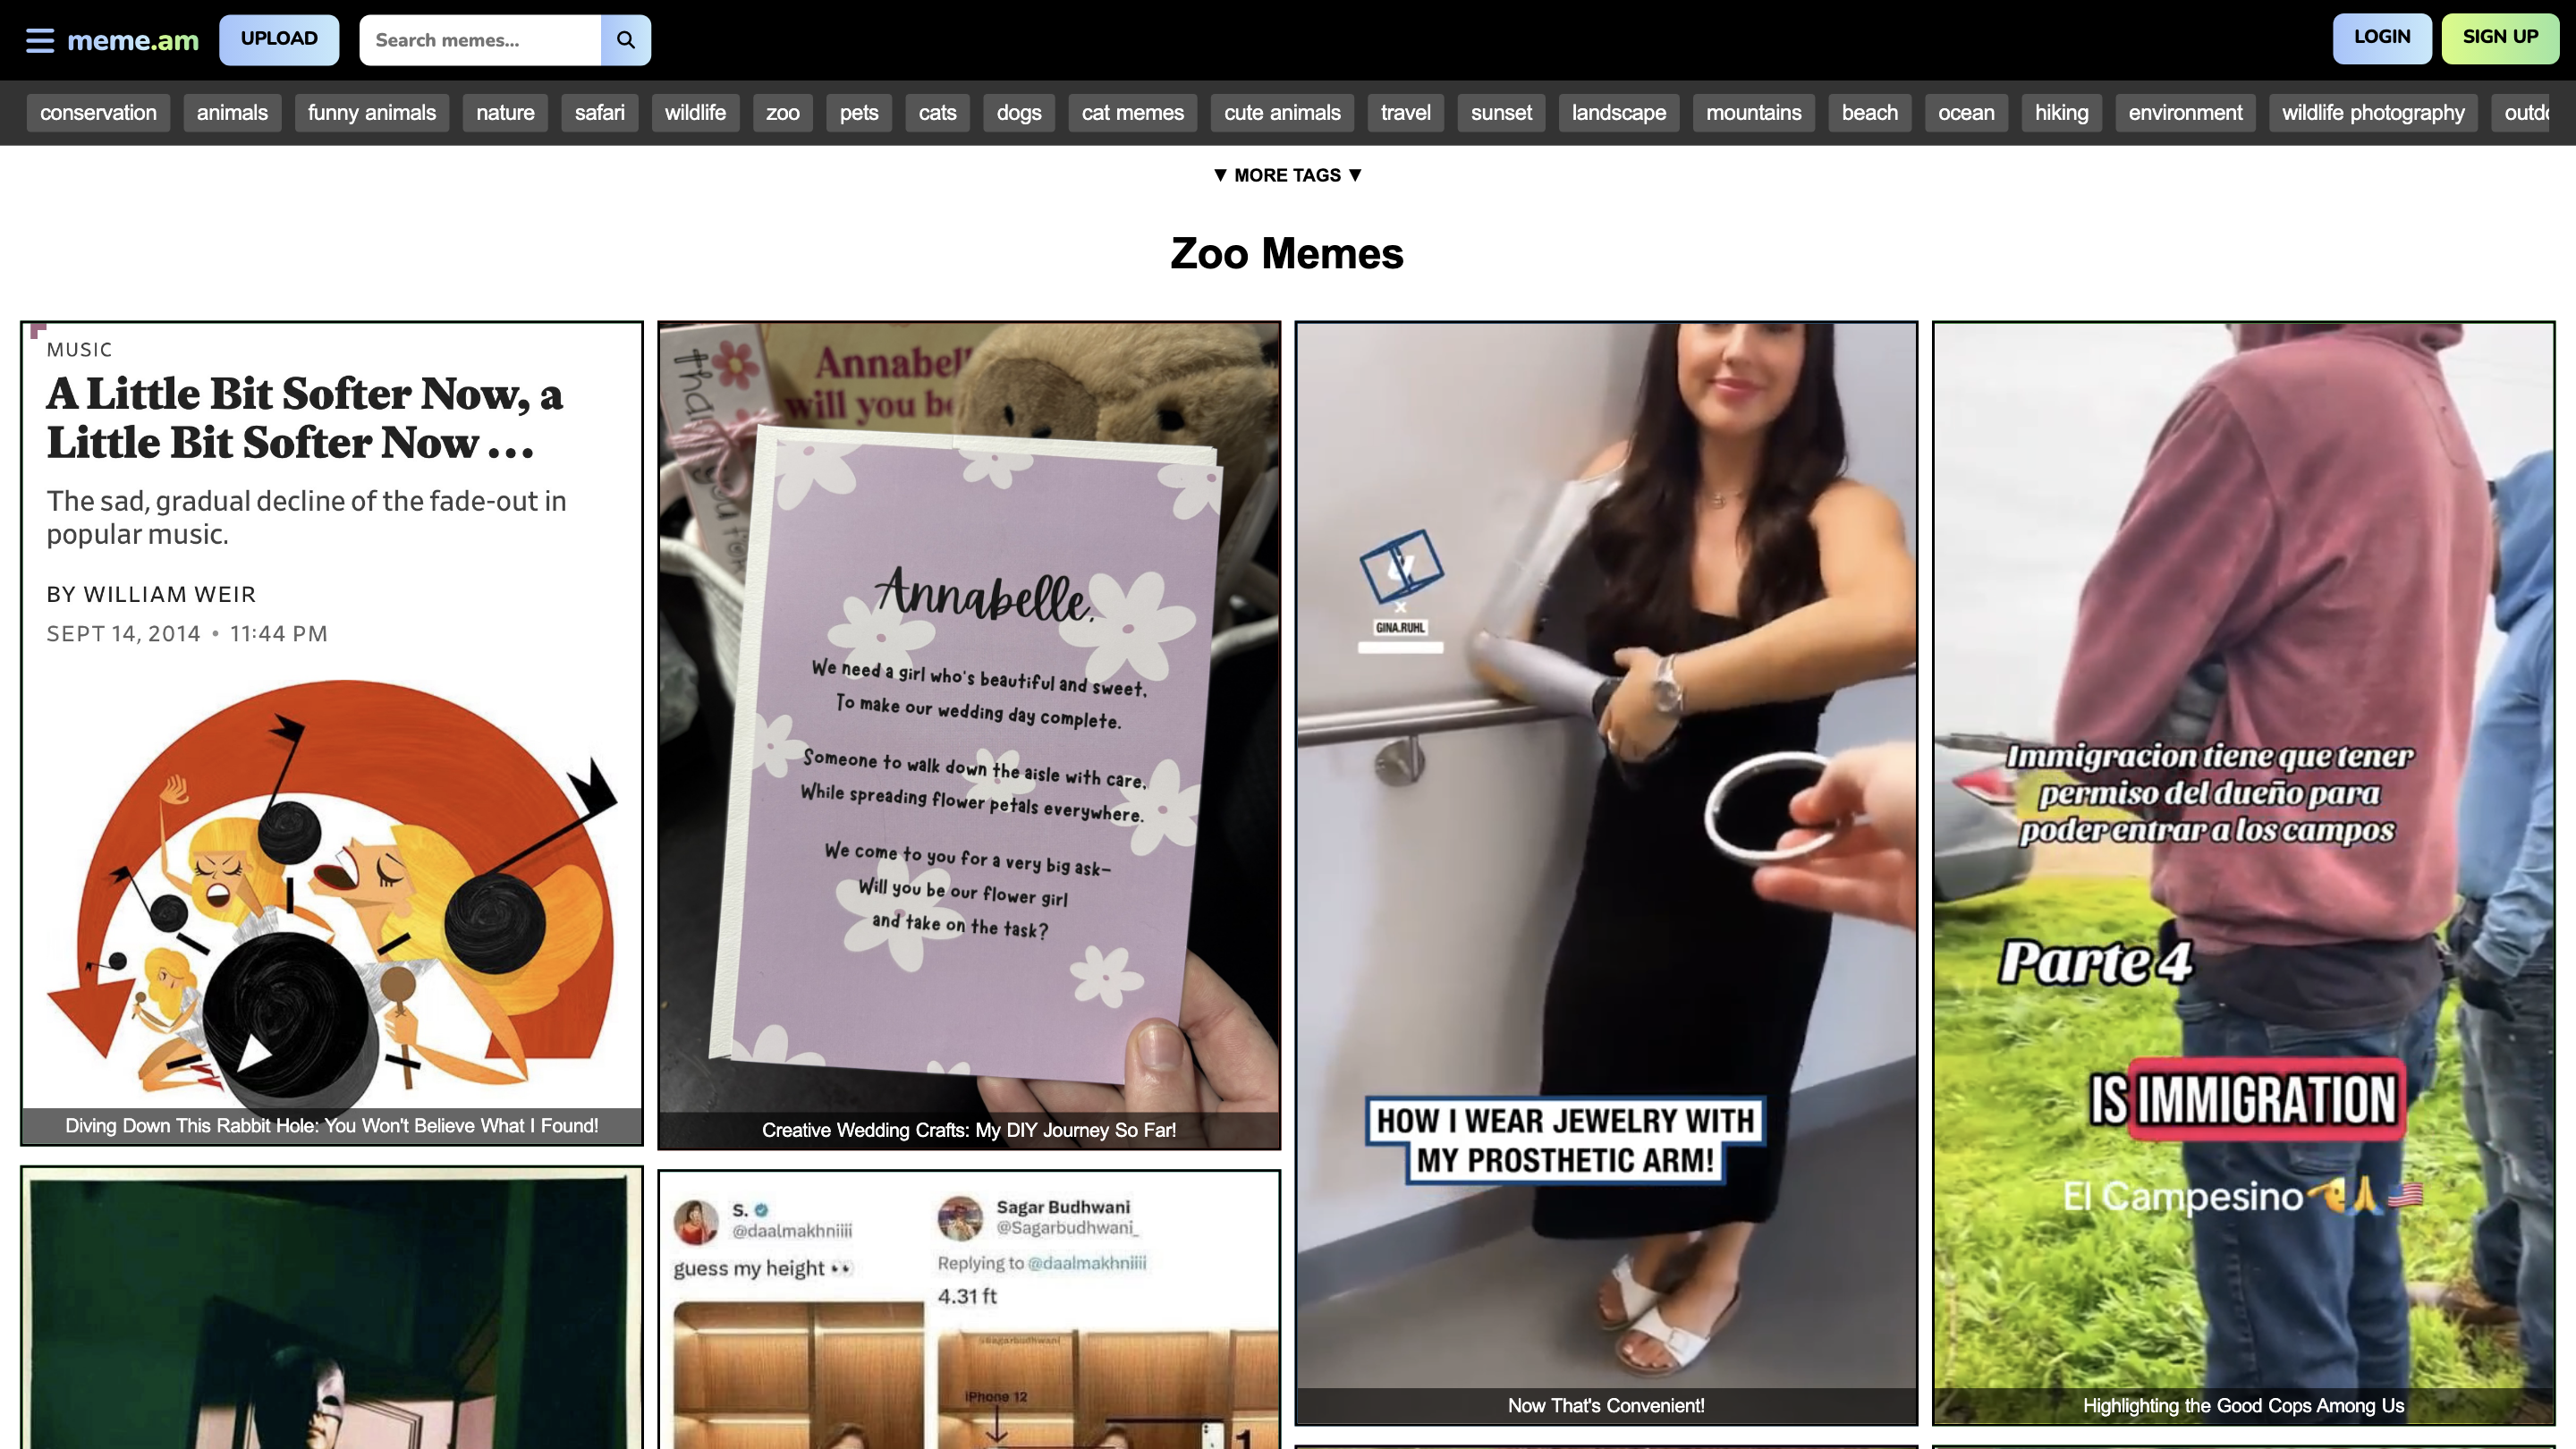Open the cat memes tag
The height and width of the screenshot is (1449, 2576).
pos(1132,113)
